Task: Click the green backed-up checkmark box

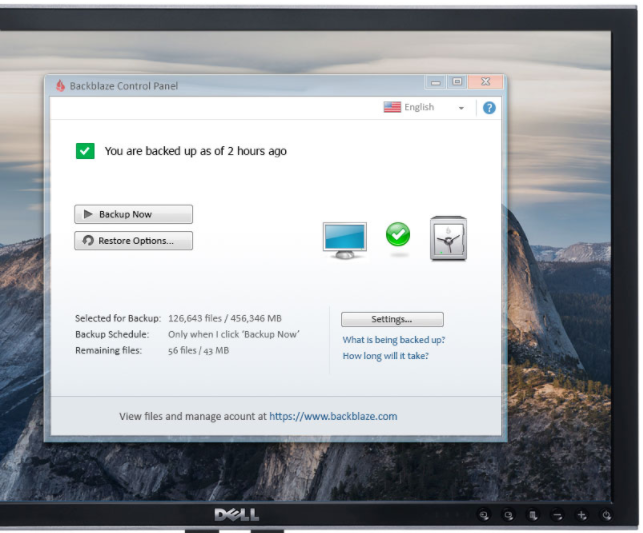Action: [85, 151]
